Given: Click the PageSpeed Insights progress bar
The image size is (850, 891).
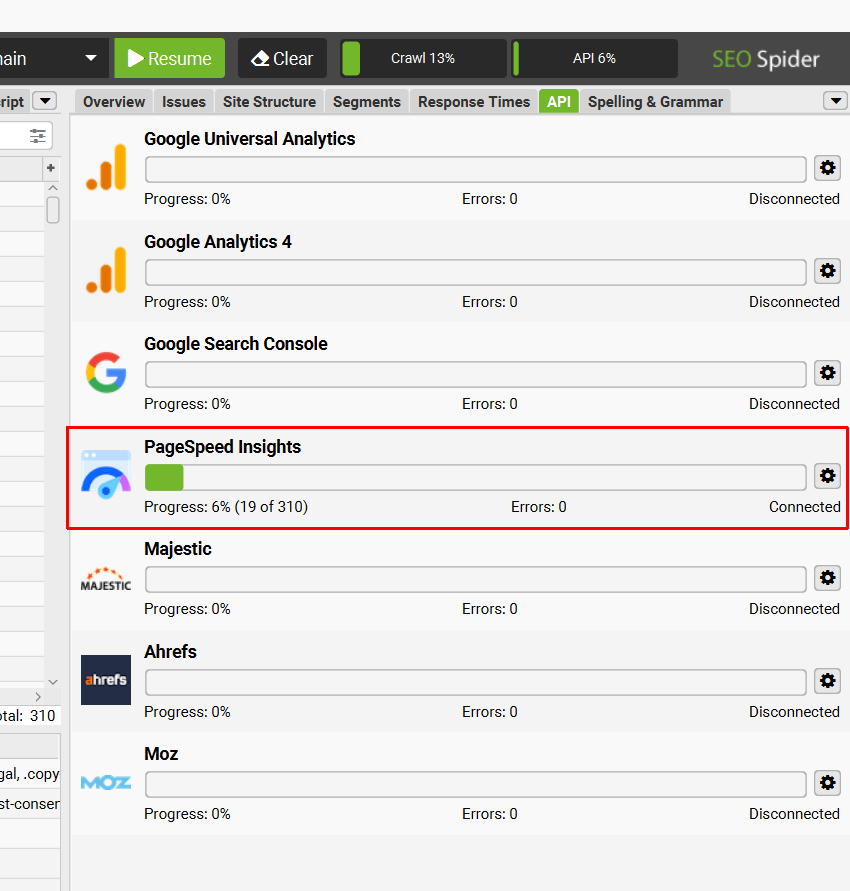Looking at the screenshot, I should (x=476, y=477).
